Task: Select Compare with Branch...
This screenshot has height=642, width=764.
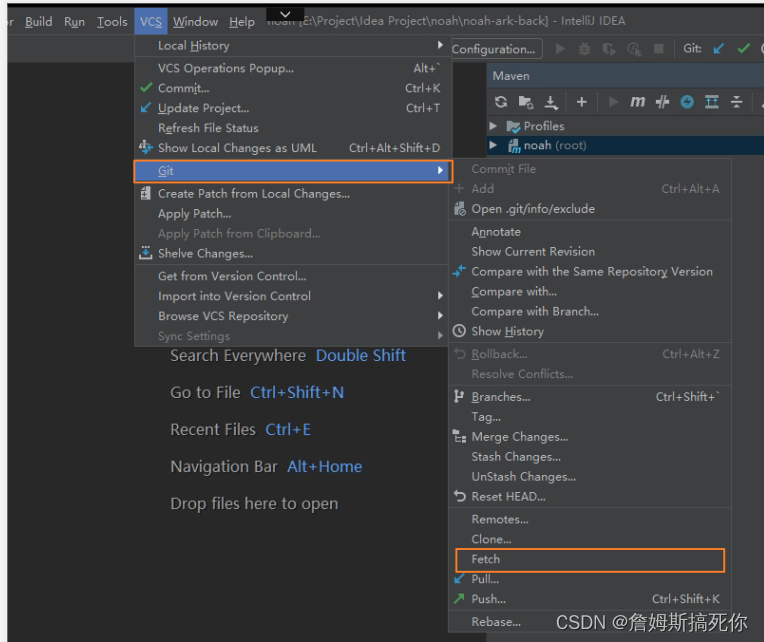Action: coord(590,312)
